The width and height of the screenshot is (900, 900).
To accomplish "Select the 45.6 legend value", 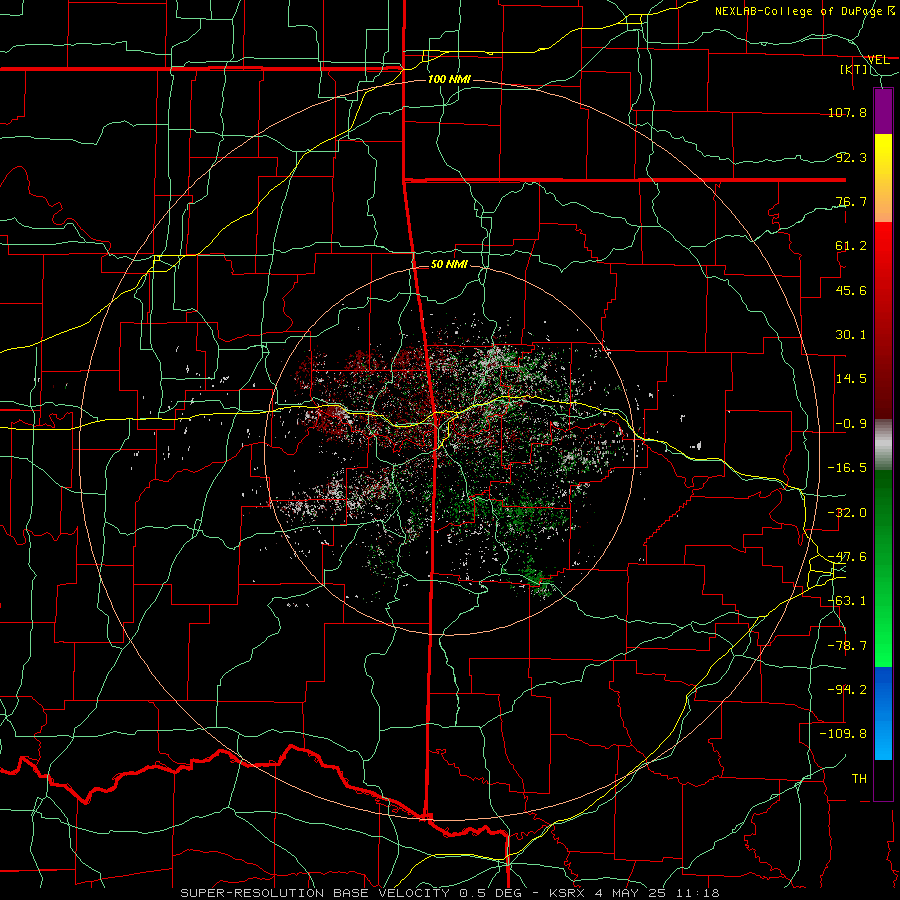I will (x=851, y=290).
